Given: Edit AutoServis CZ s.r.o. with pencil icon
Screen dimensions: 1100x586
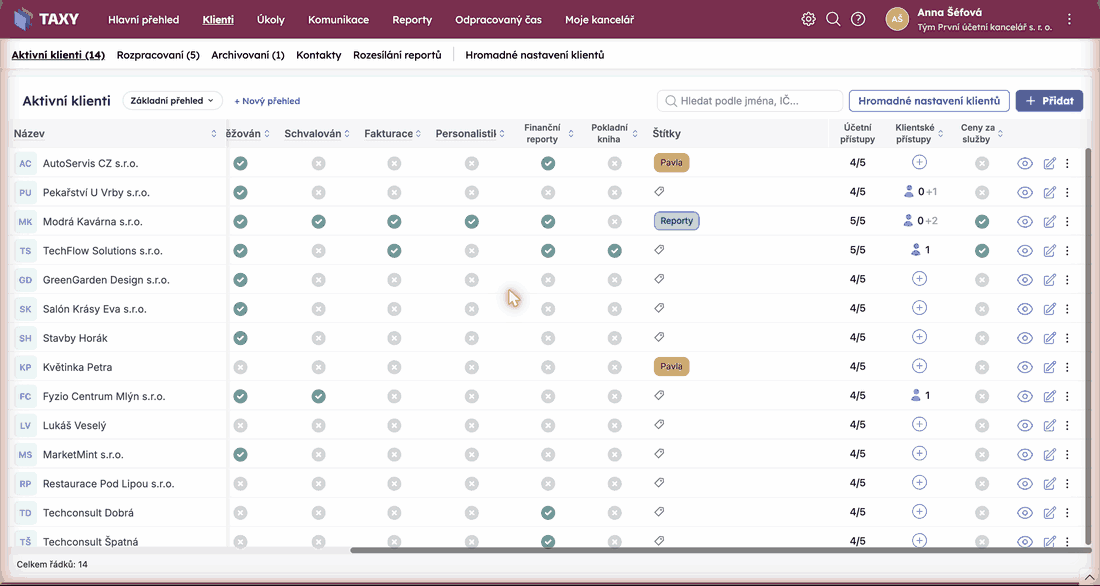Looking at the screenshot, I should 1049,164.
